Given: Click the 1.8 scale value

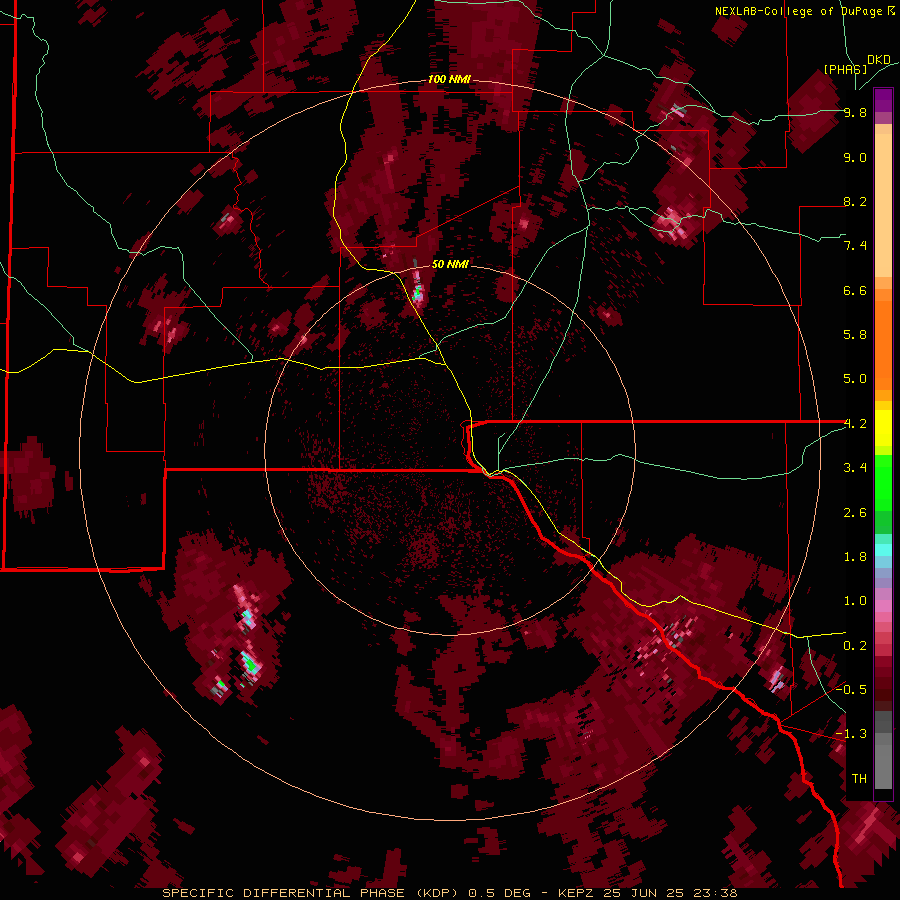Looking at the screenshot, I should 855,557.
